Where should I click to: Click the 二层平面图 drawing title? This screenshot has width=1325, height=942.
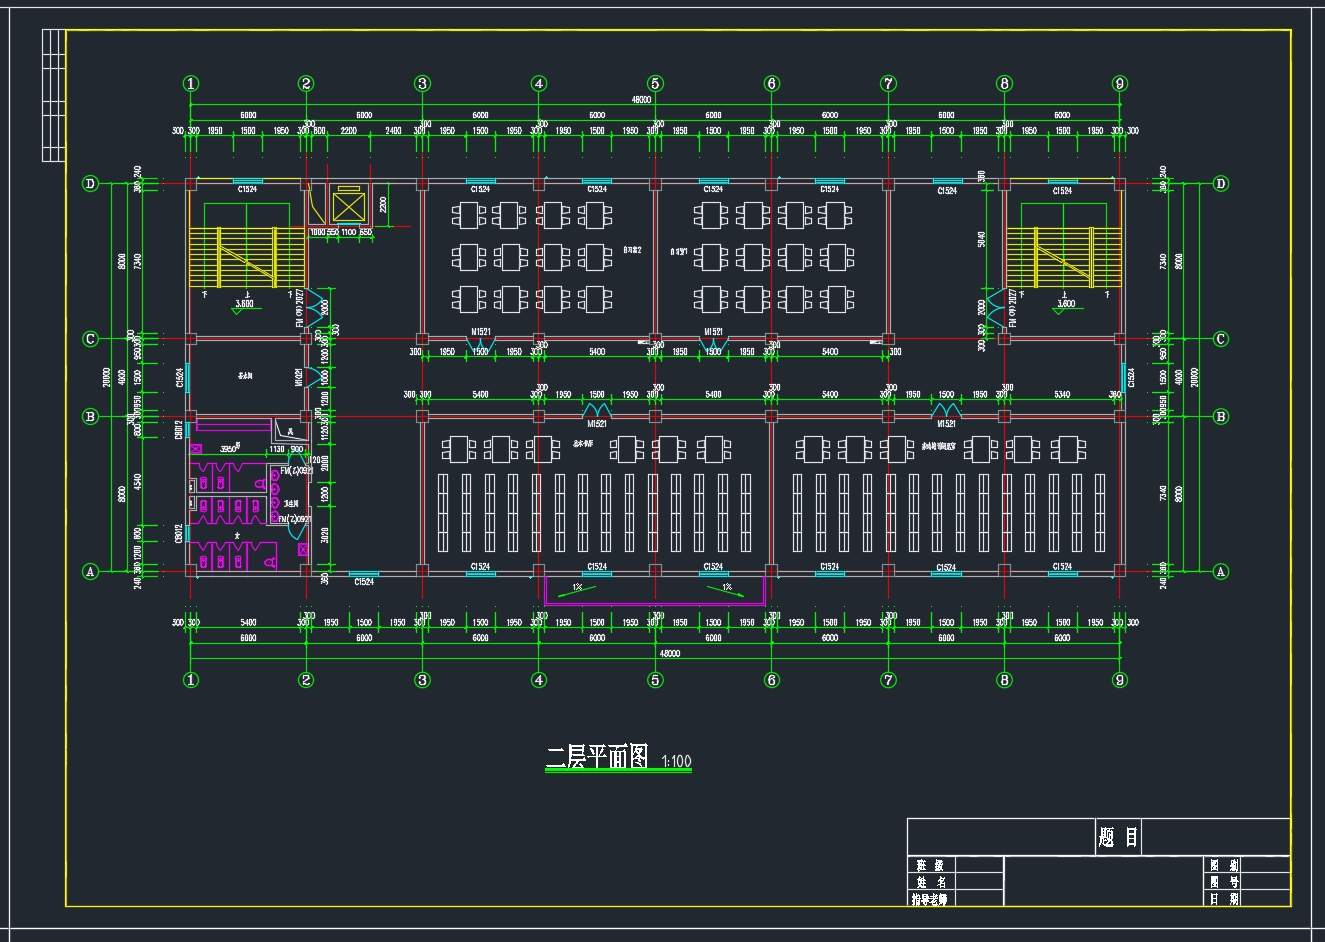[x=597, y=758]
